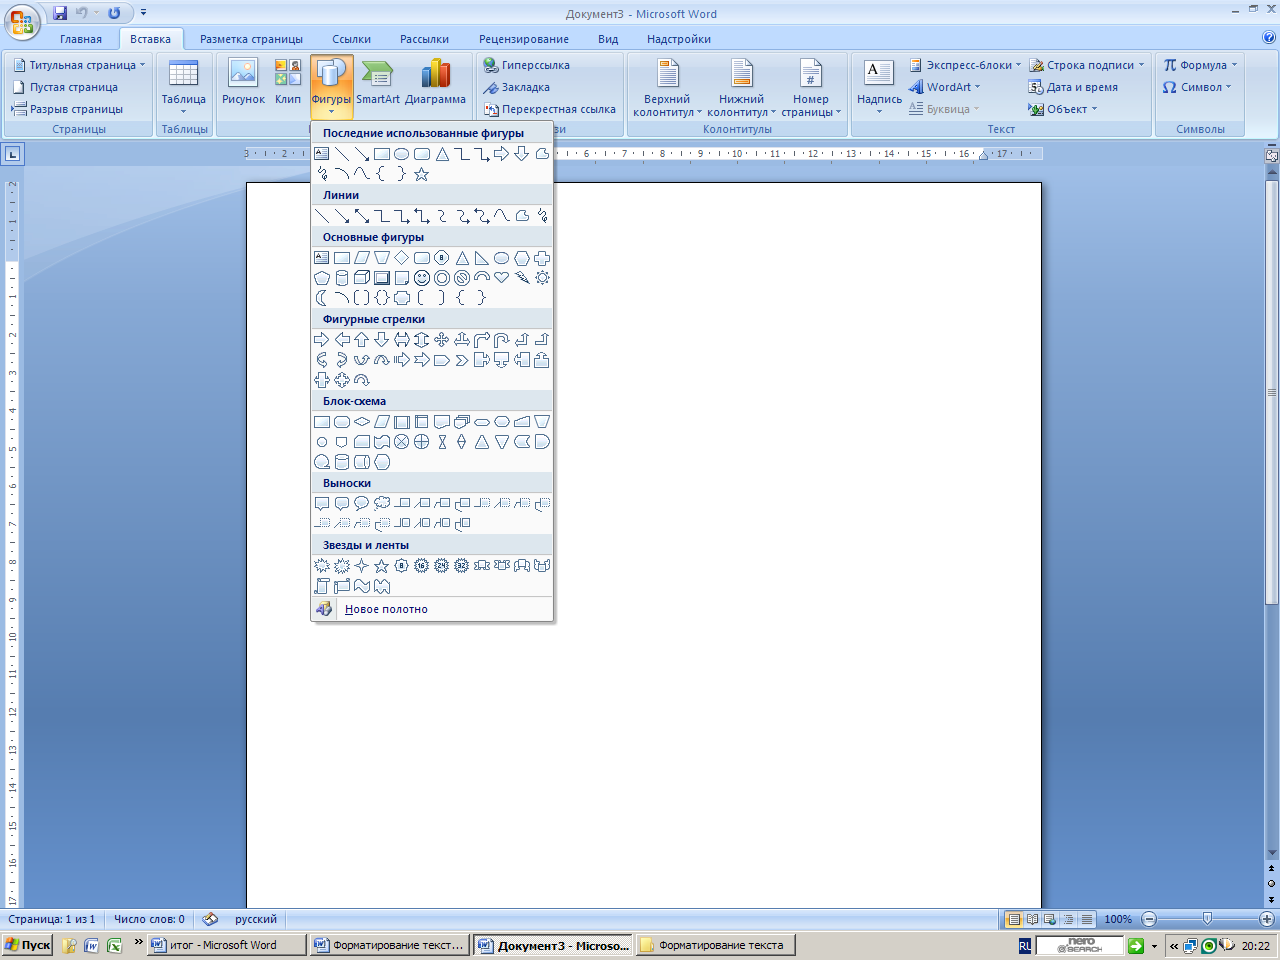Open the Клип clip art icon
Viewport: 1280px width, 960px height.
click(288, 82)
